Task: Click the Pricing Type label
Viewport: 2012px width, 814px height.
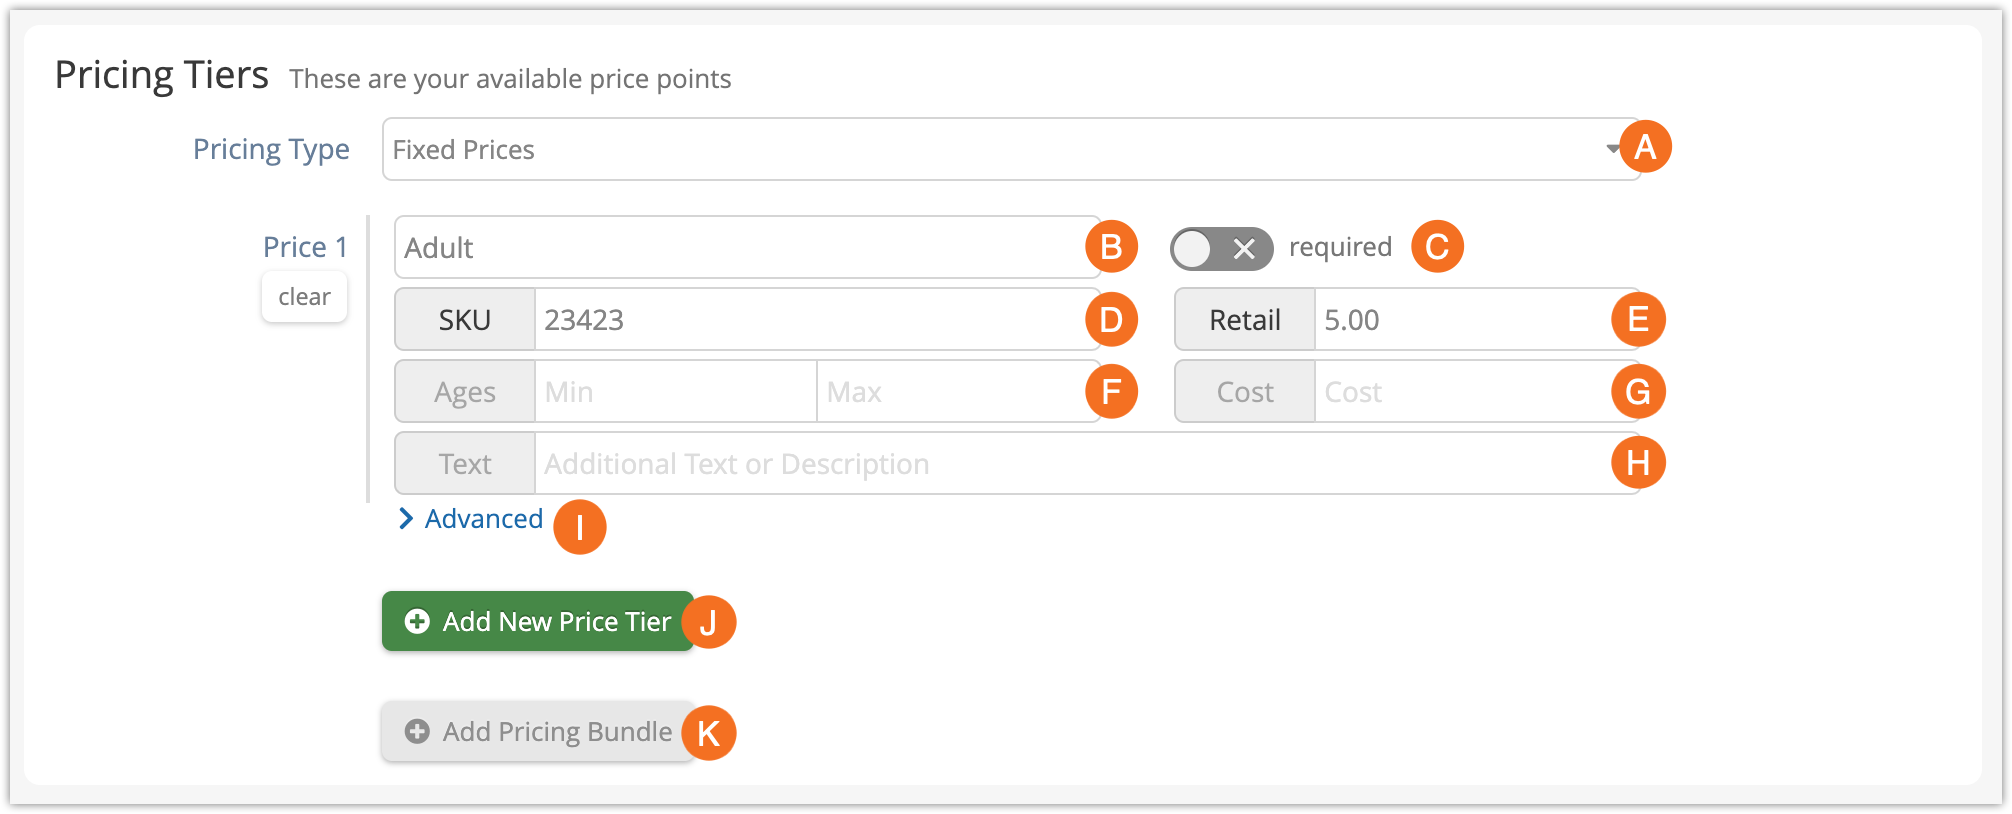Action: 271,149
